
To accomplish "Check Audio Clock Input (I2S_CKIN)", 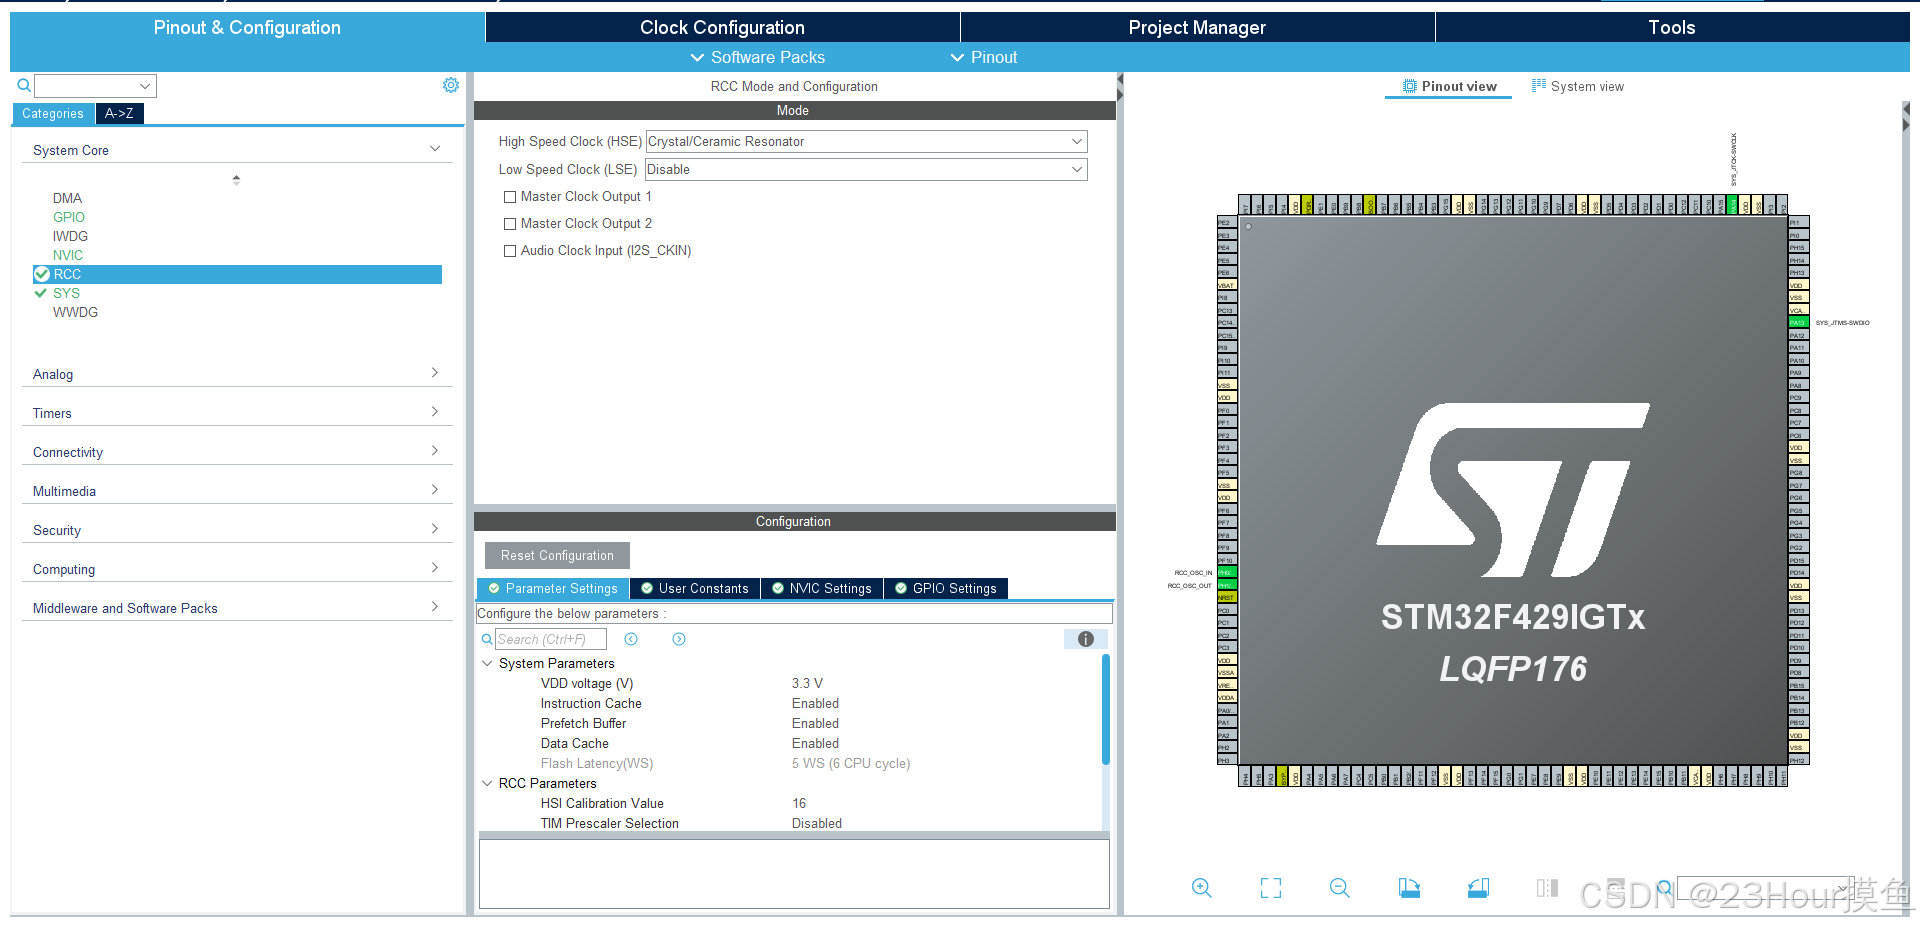I will (510, 251).
